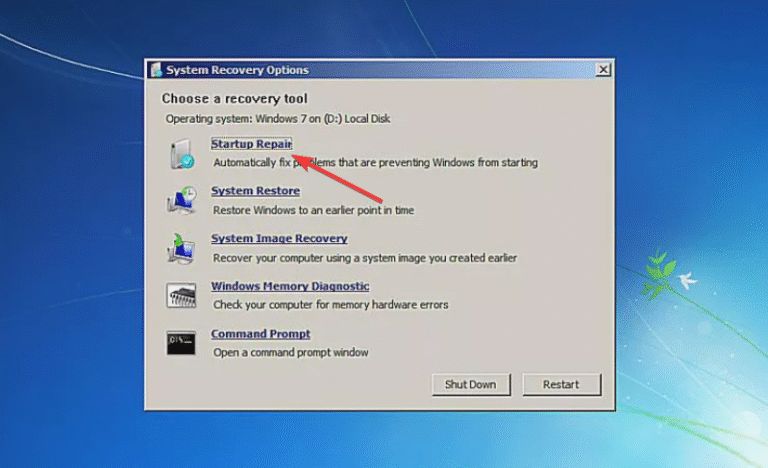
Task: Click the System Restore clock computer icon
Action: 182,200
